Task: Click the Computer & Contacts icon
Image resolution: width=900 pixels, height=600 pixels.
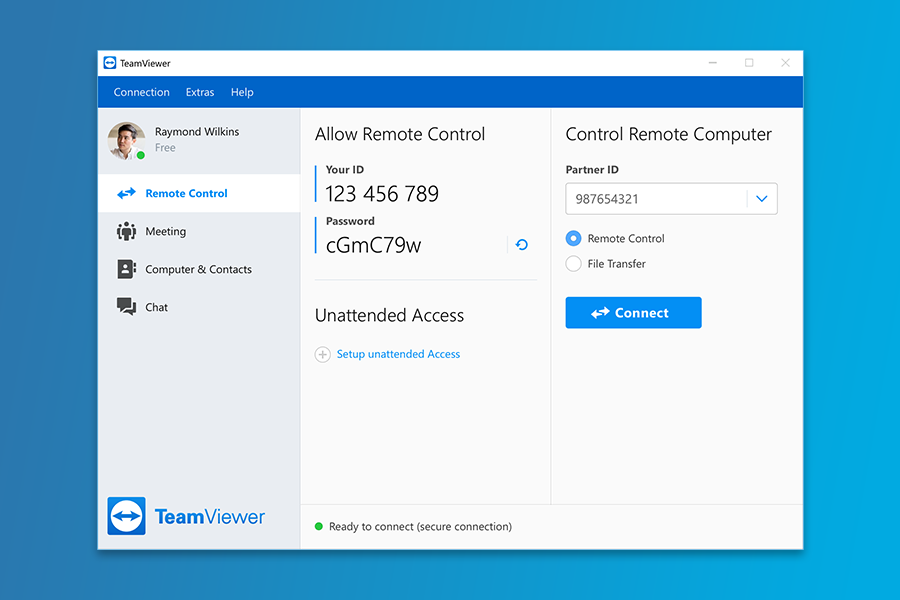Action: pos(127,269)
